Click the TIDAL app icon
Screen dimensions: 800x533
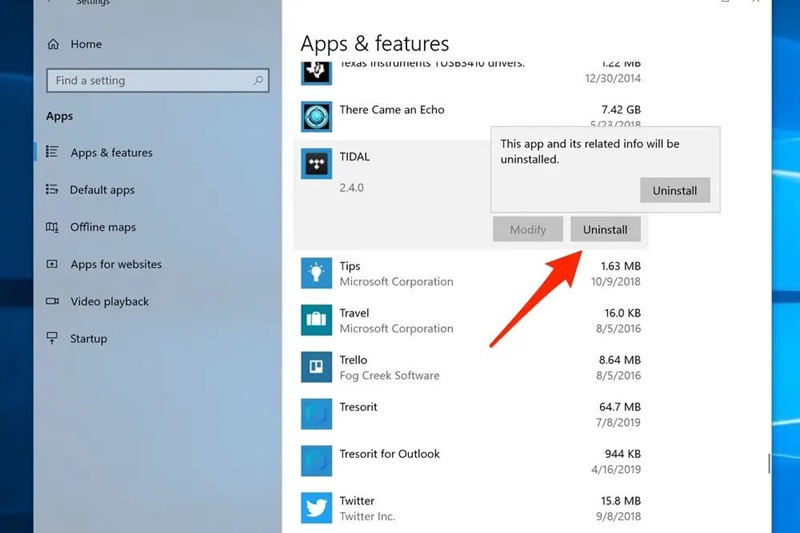click(x=316, y=165)
